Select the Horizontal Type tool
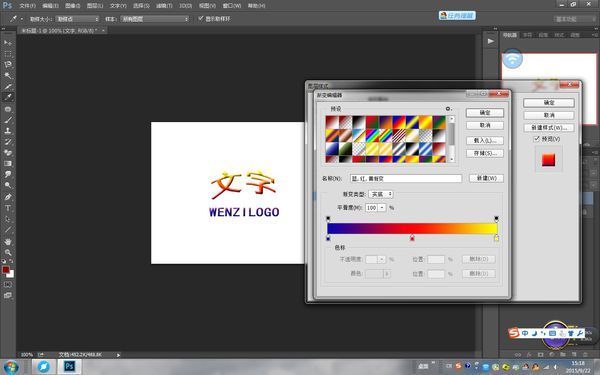This screenshot has height=375, width=600. click(x=8, y=208)
